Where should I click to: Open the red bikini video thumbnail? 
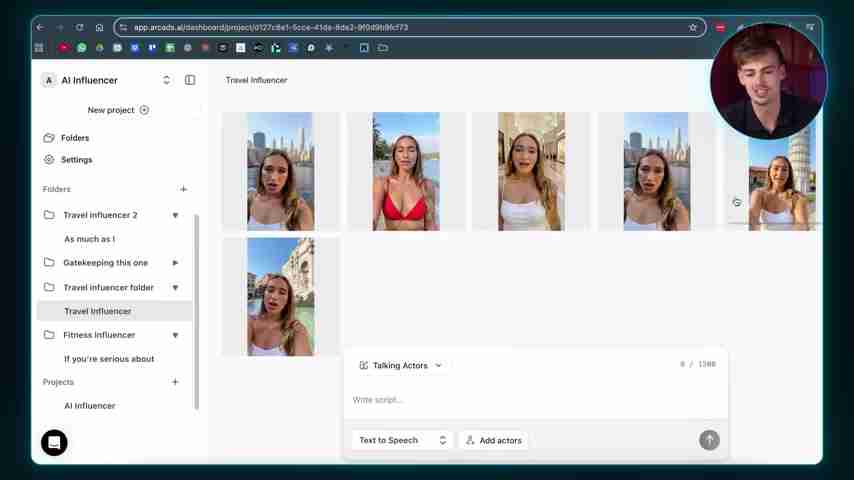(406, 171)
